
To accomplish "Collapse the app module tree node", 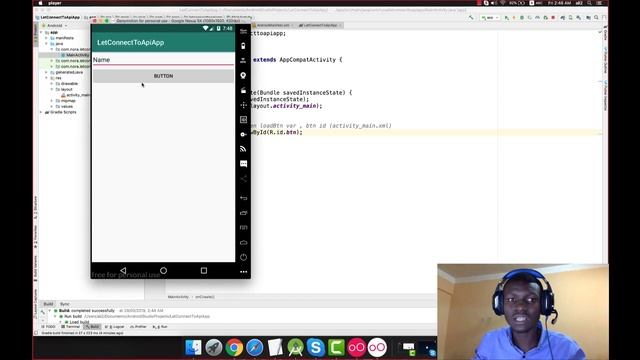I will pyautogui.click(x=41, y=32).
